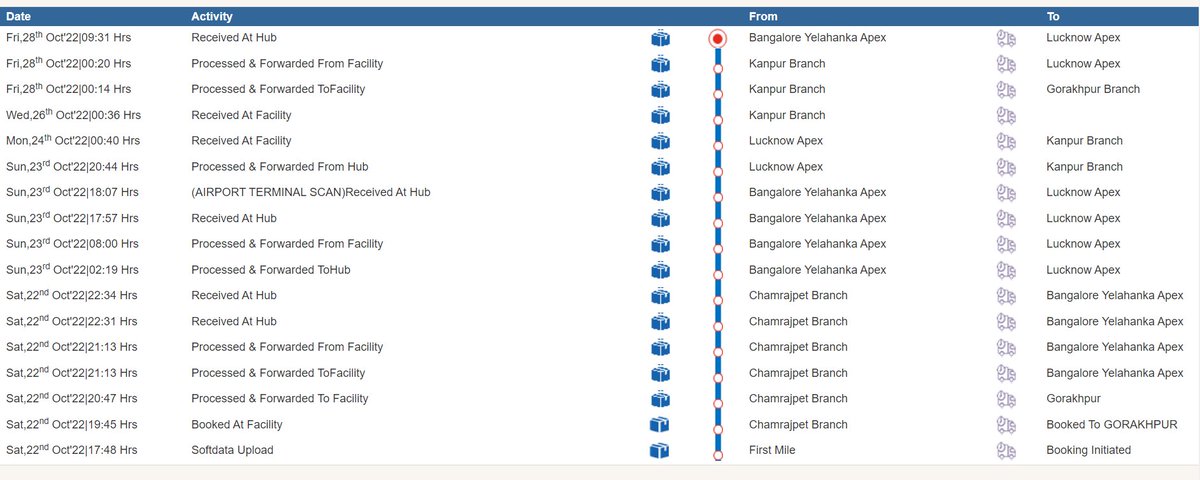Viewport: 1200px width, 480px height.
Task: Click package icon in Wed 26th 00:36 row
Action: pyautogui.click(x=660, y=115)
